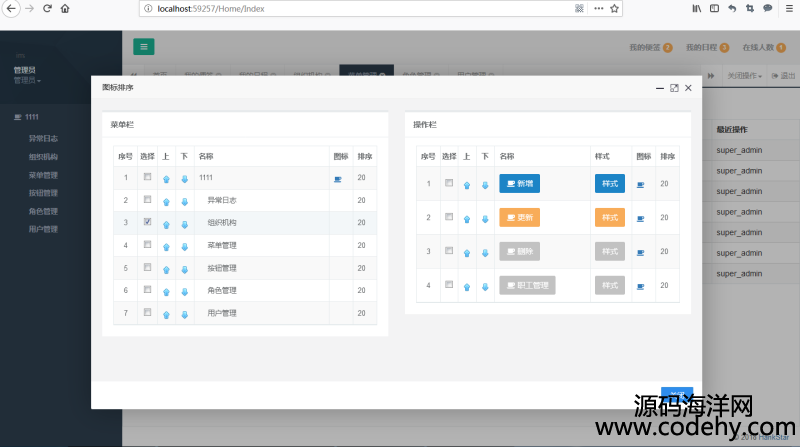
Task: Move 用户管理 row up with arrow
Action: pos(166,313)
